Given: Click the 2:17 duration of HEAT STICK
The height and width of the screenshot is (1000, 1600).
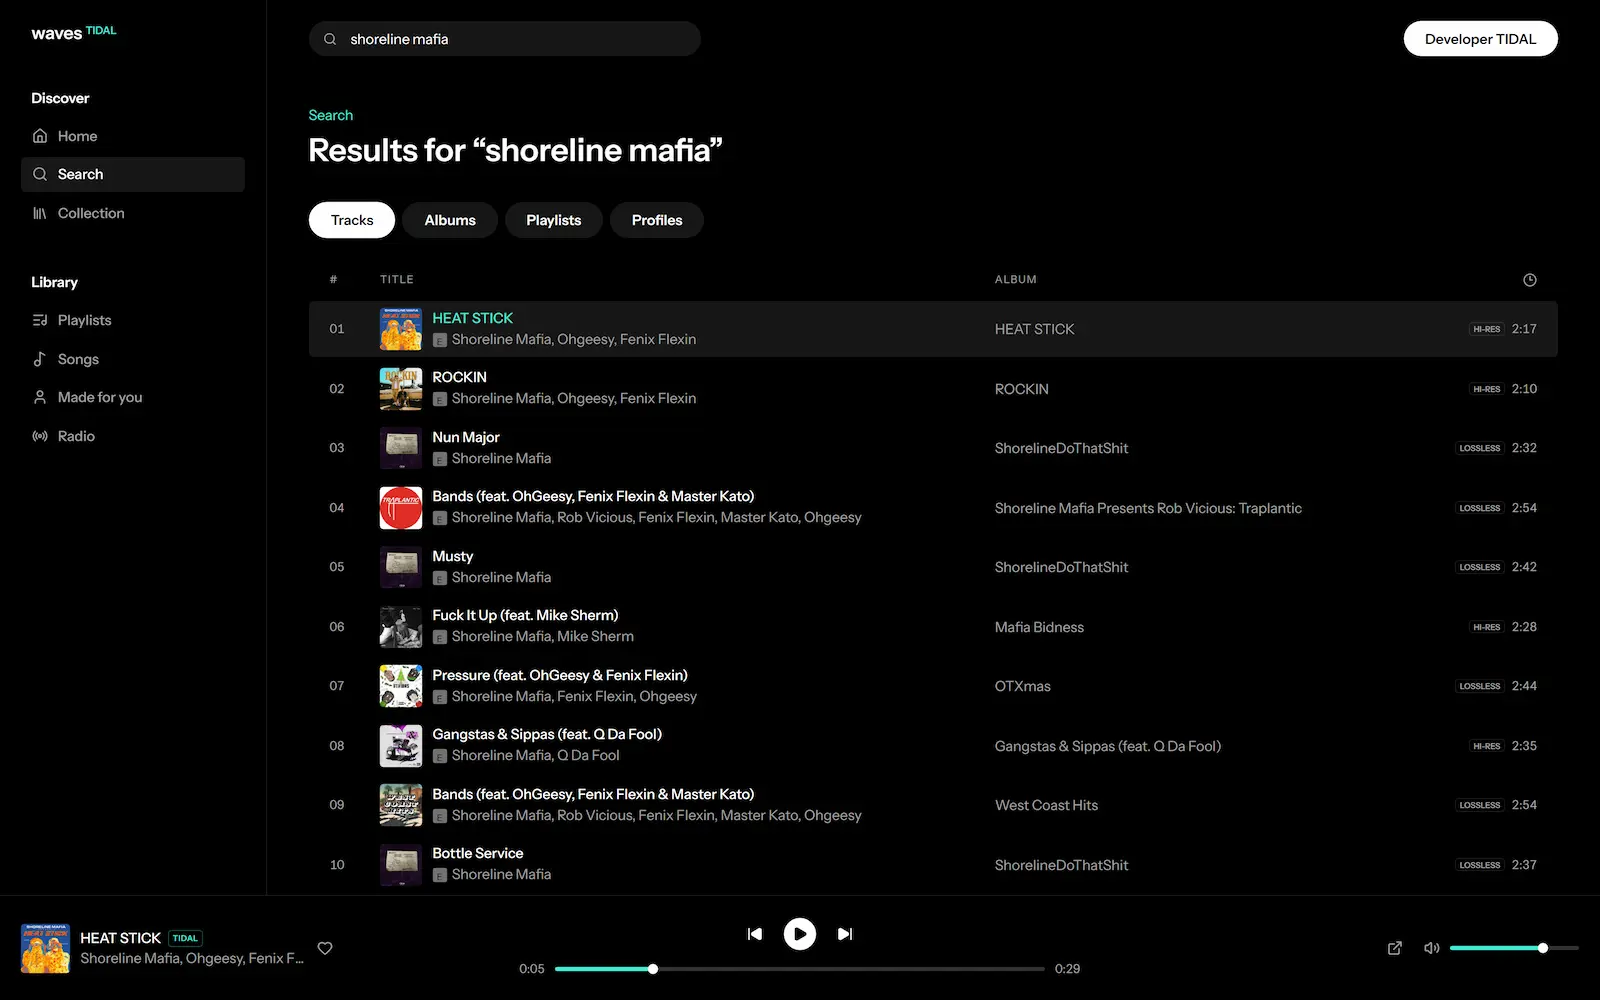Looking at the screenshot, I should coord(1524,329).
